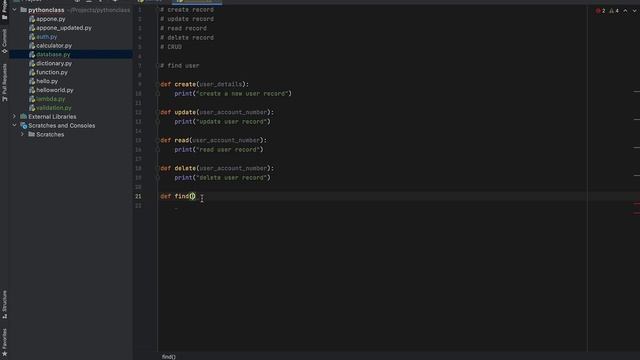Screen dimensions: 640x360
Task: Open hello.py file
Action: 47,81
